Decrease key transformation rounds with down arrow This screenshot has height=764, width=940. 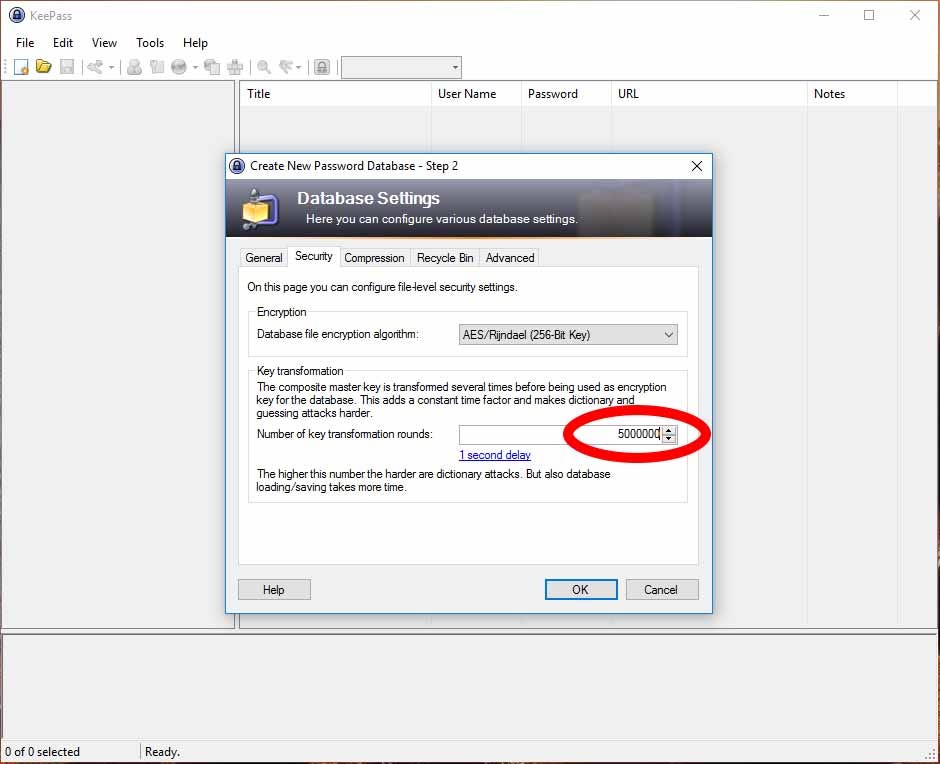click(x=670, y=439)
